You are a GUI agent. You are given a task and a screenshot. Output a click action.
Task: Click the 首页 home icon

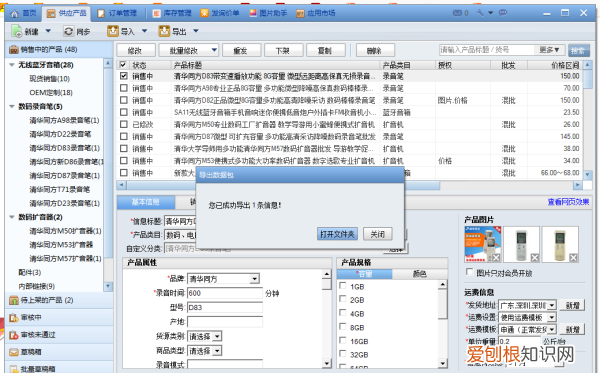[x=14, y=13]
